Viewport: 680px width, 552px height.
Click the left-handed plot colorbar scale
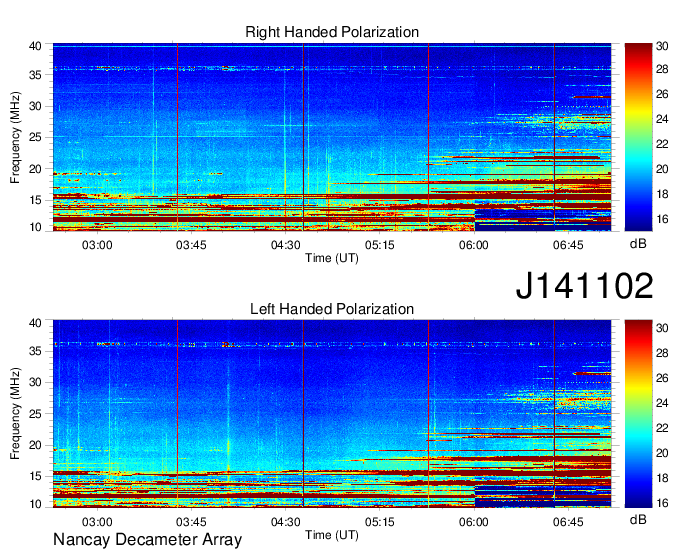coord(638,414)
